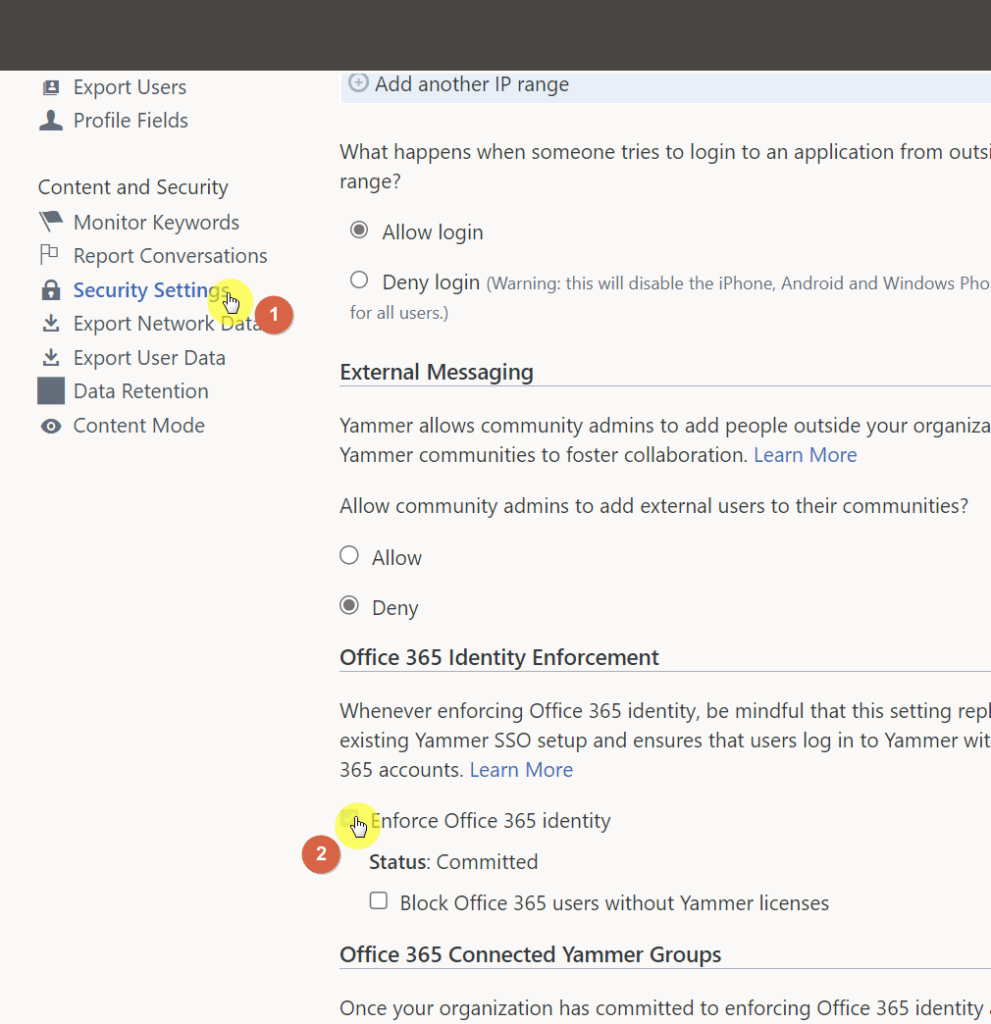Click the Security Settings lock icon
The height and width of the screenshot is (1024, 991).
51,290
